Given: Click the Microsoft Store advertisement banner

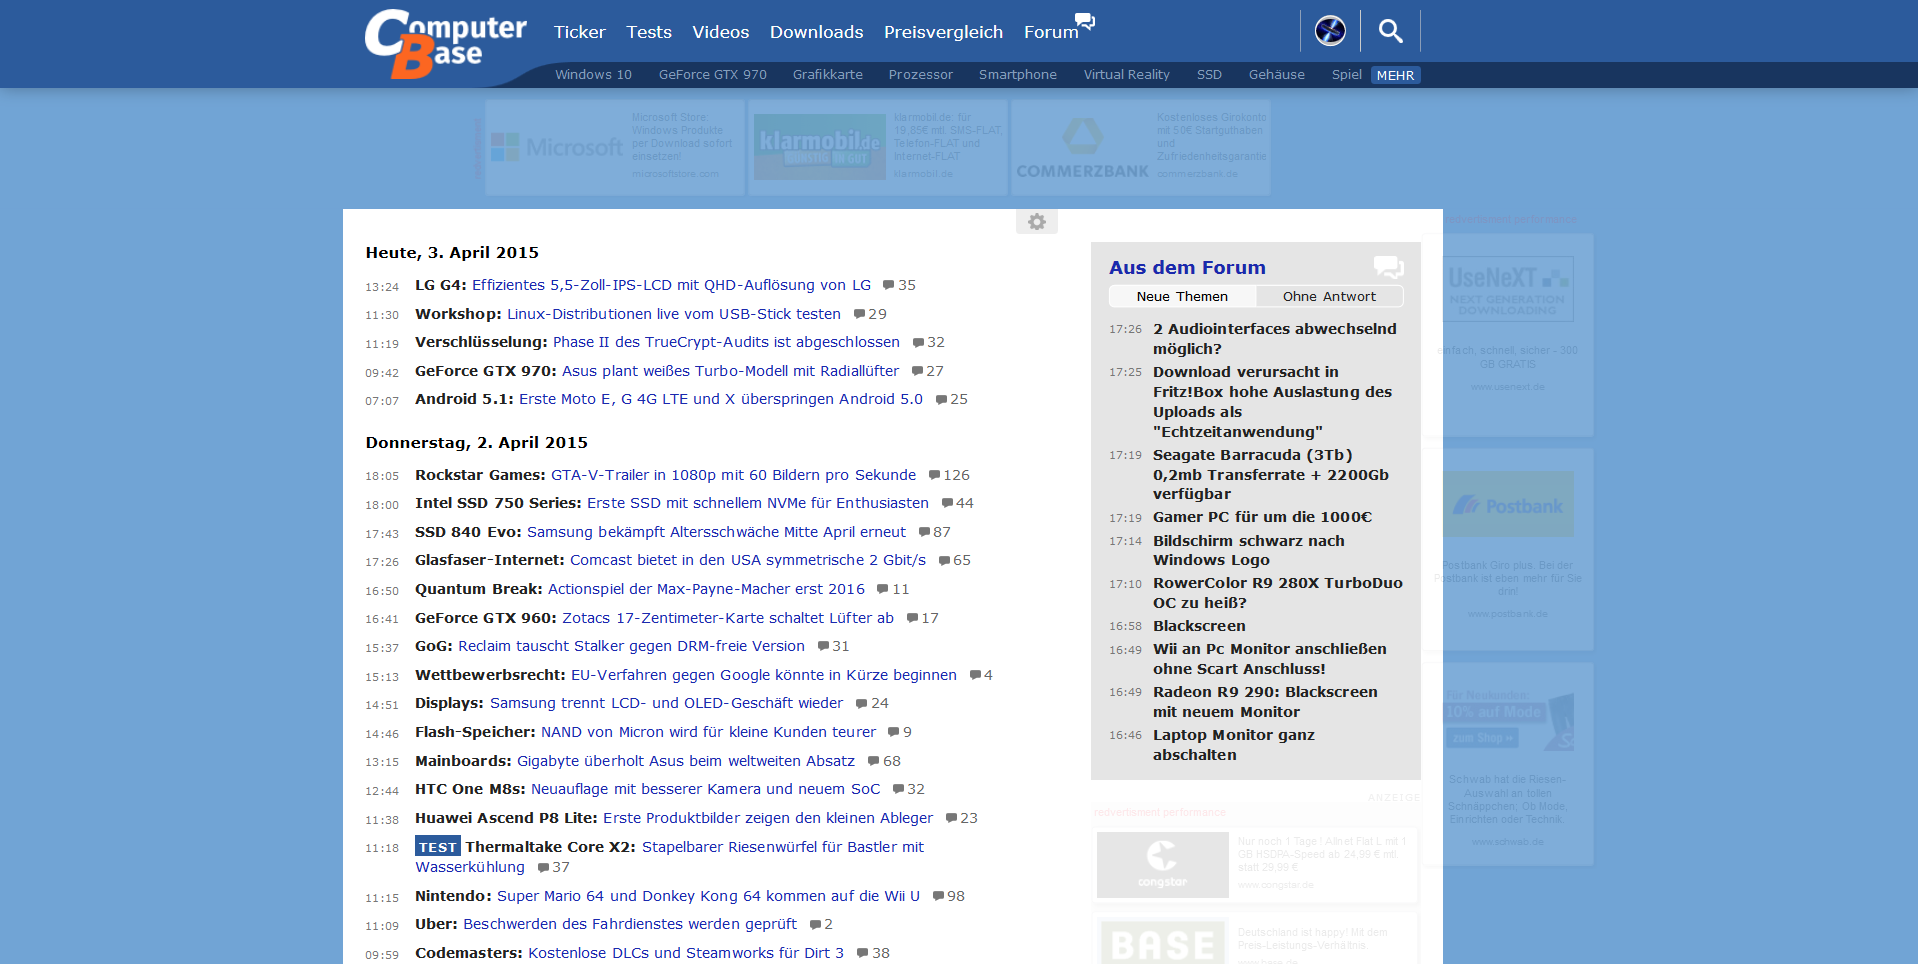Looking at the screenshot, I should pos(614,147).
